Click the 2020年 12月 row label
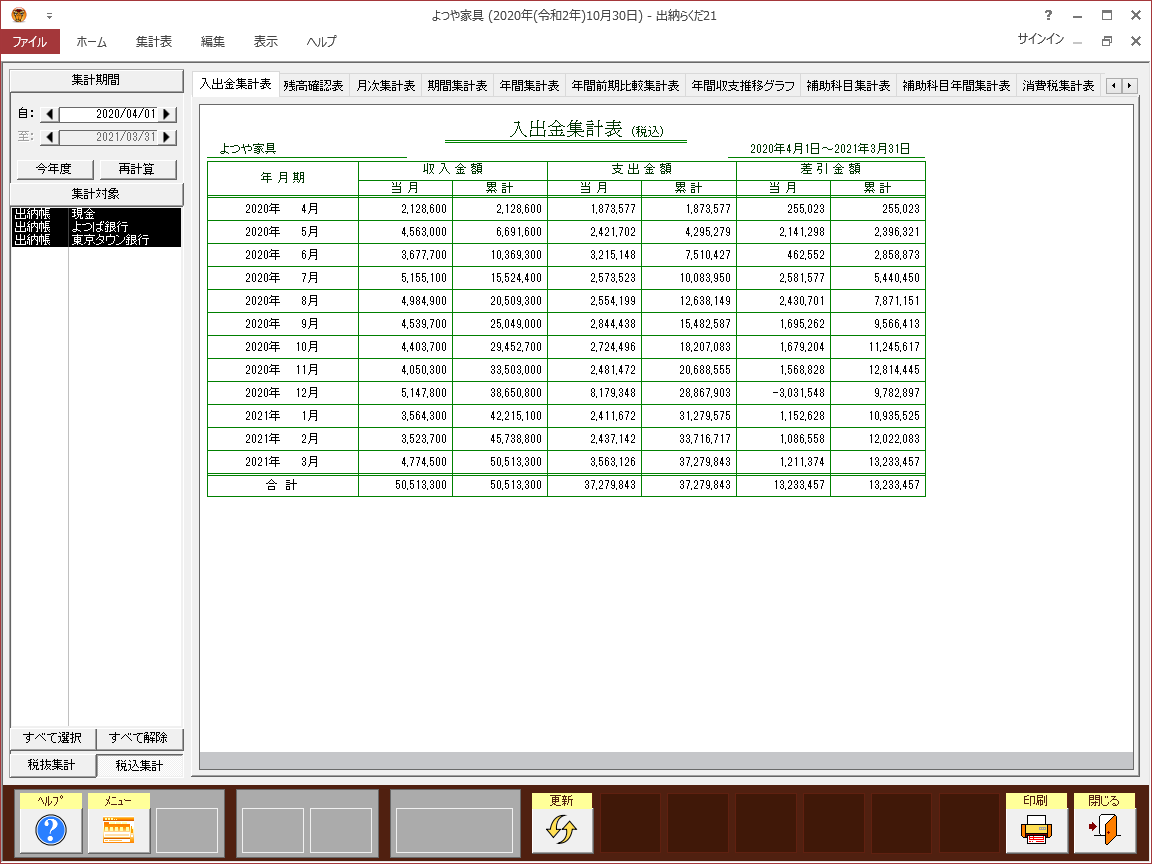 (282, 393)
